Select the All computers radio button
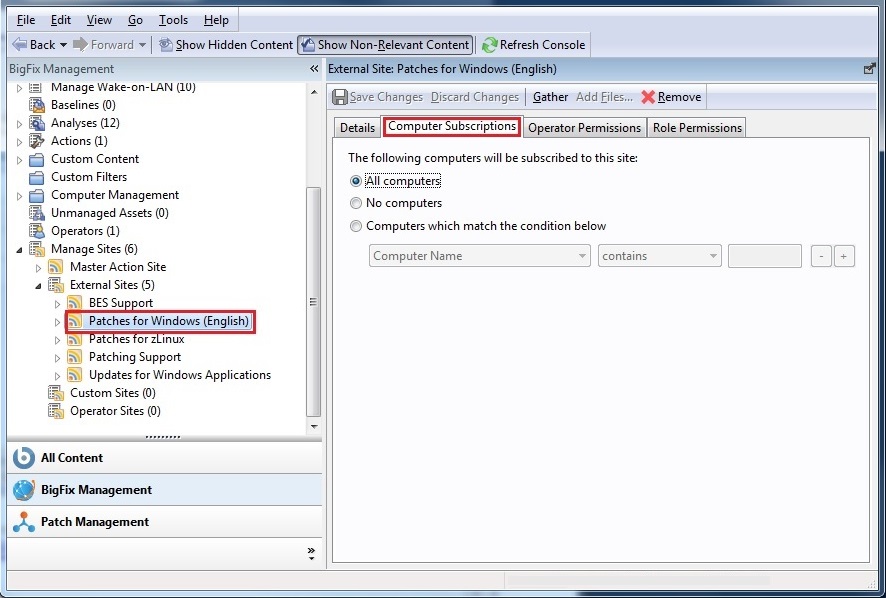This screenshot has width=886, height=598. [x=355, y=181]
